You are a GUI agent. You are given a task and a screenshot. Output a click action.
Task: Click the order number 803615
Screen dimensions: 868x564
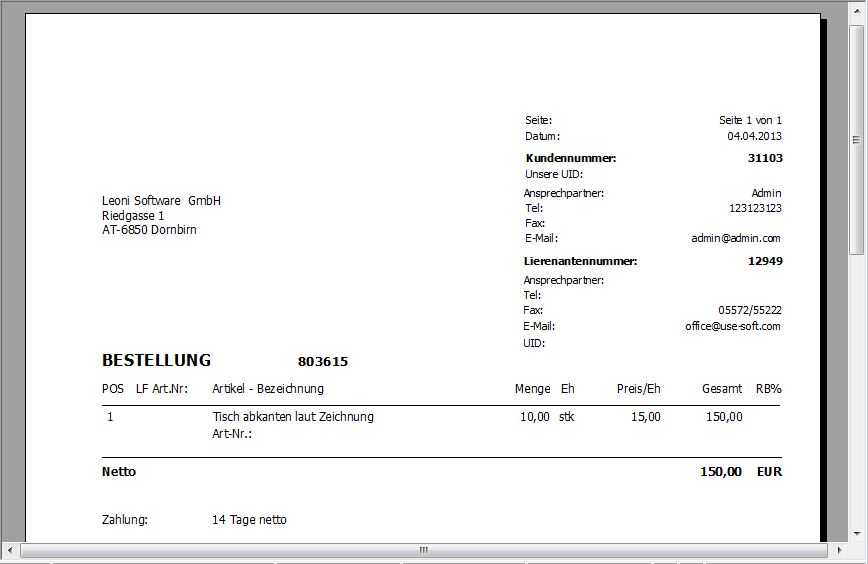tap(322, 362)
